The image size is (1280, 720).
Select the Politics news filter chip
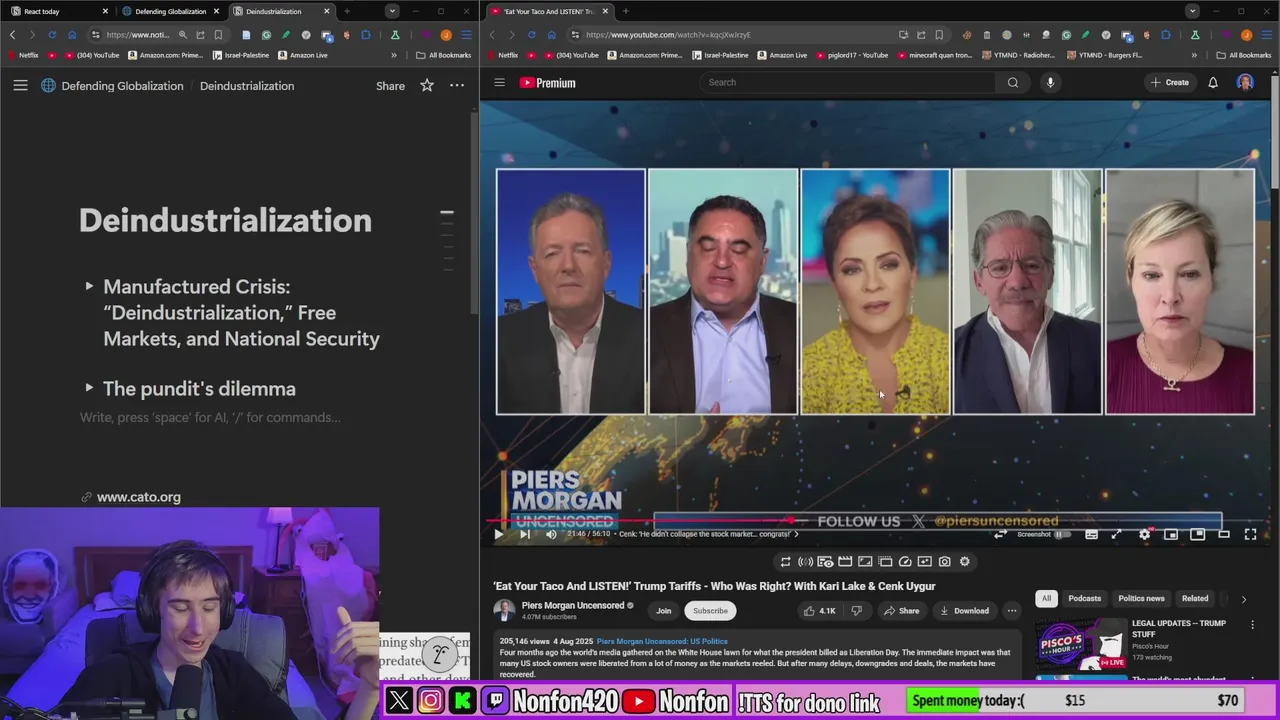1141,598
